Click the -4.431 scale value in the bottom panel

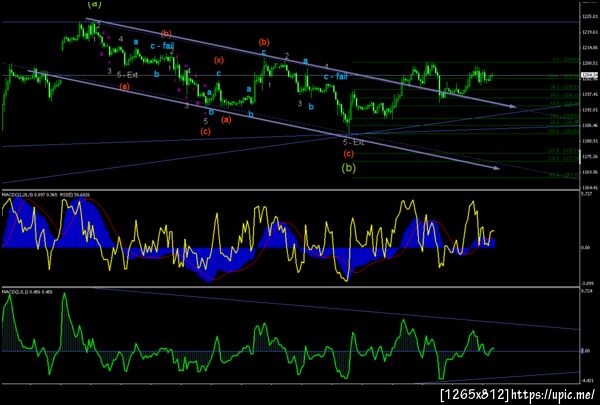click(588, 381)
